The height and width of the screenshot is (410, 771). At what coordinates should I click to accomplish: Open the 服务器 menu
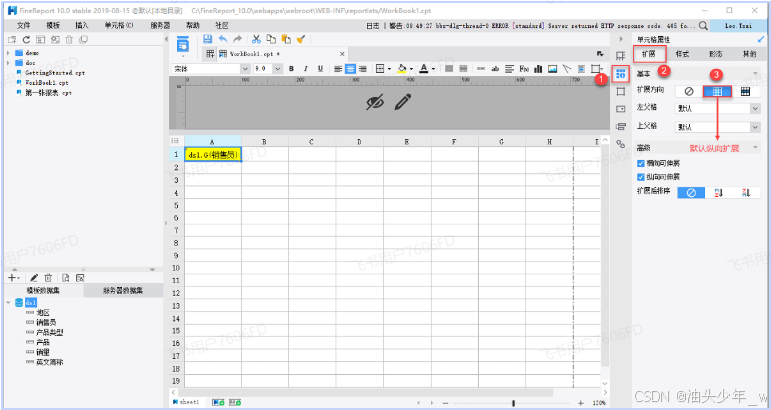[x=160, y=25]
